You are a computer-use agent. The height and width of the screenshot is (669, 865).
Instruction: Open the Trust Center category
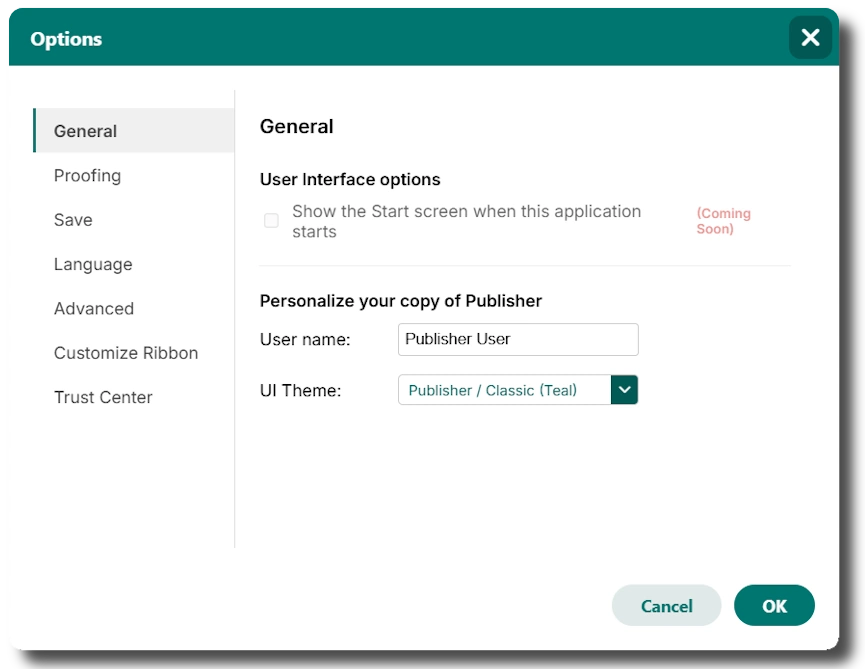(134, 397)
